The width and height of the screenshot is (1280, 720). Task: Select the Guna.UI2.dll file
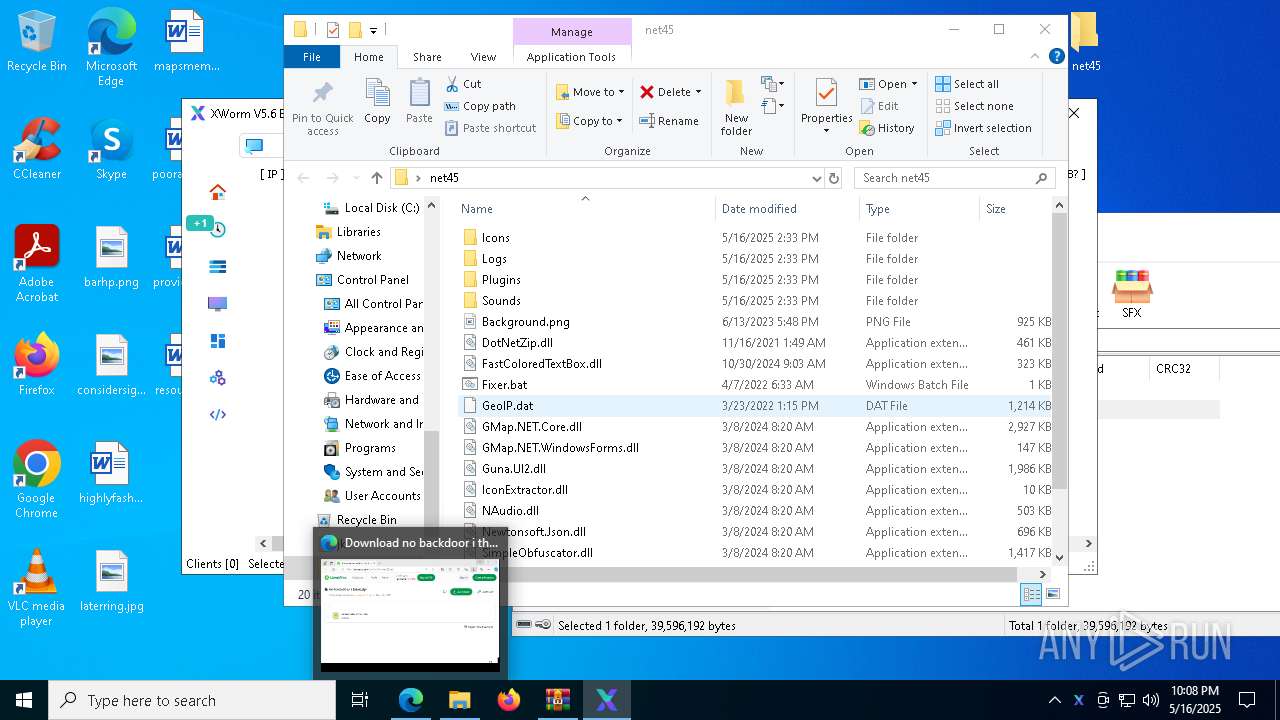513,469
